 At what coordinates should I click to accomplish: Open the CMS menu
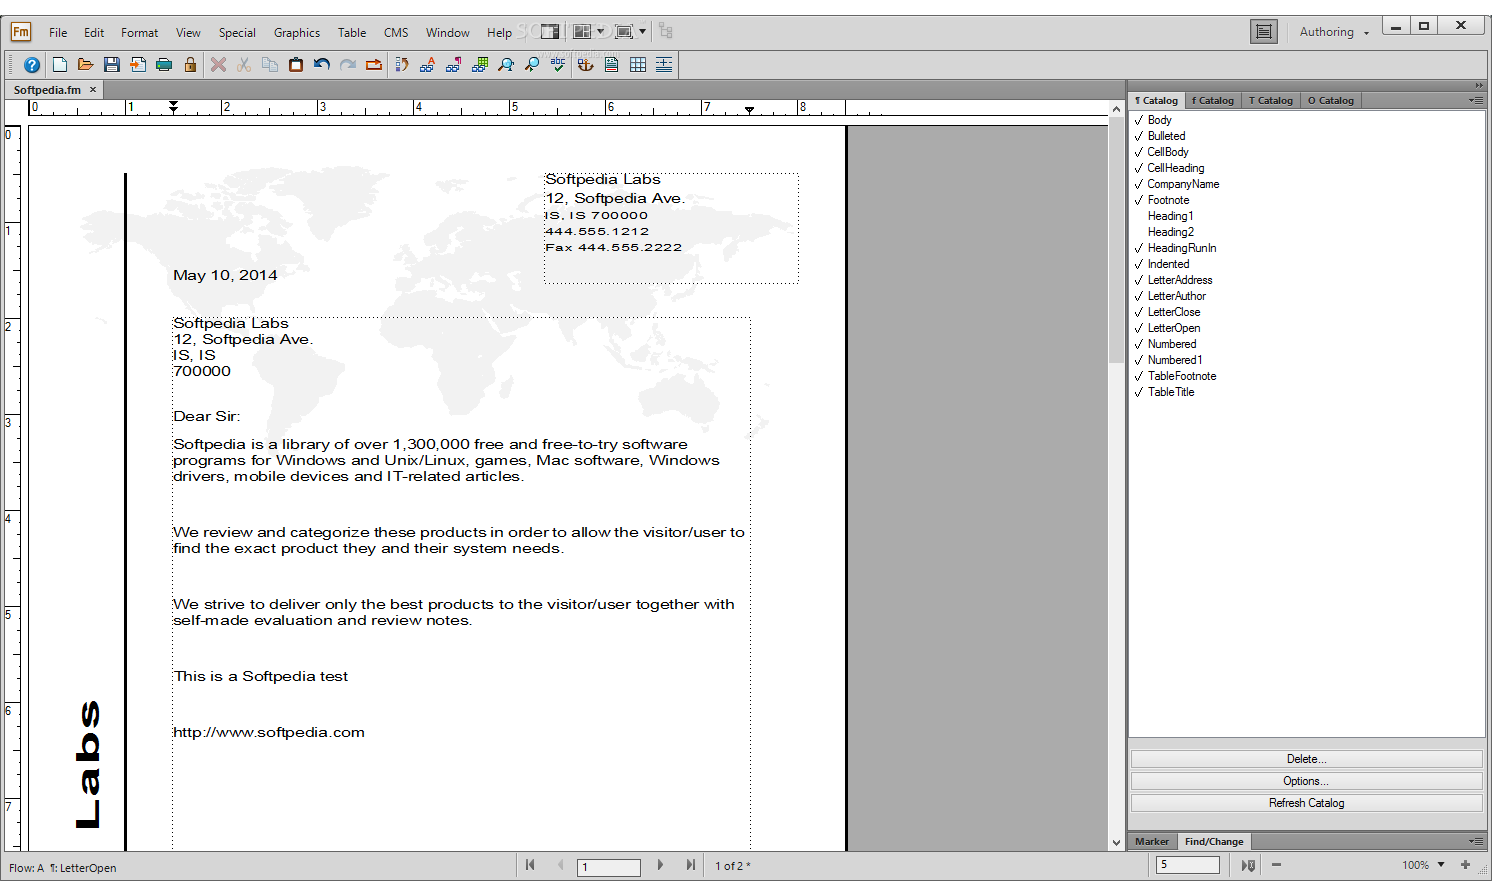click(396, 32)
